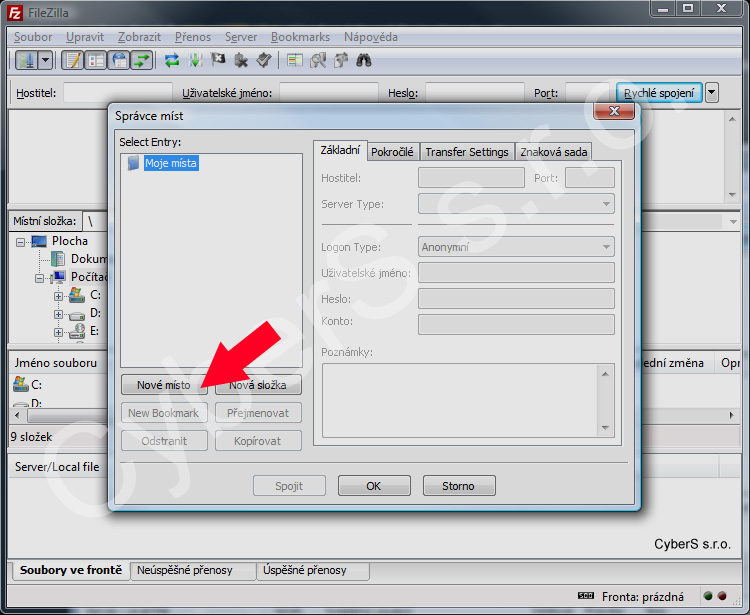
Task: Toggle directory comparison icon
Action: point(318,60)
